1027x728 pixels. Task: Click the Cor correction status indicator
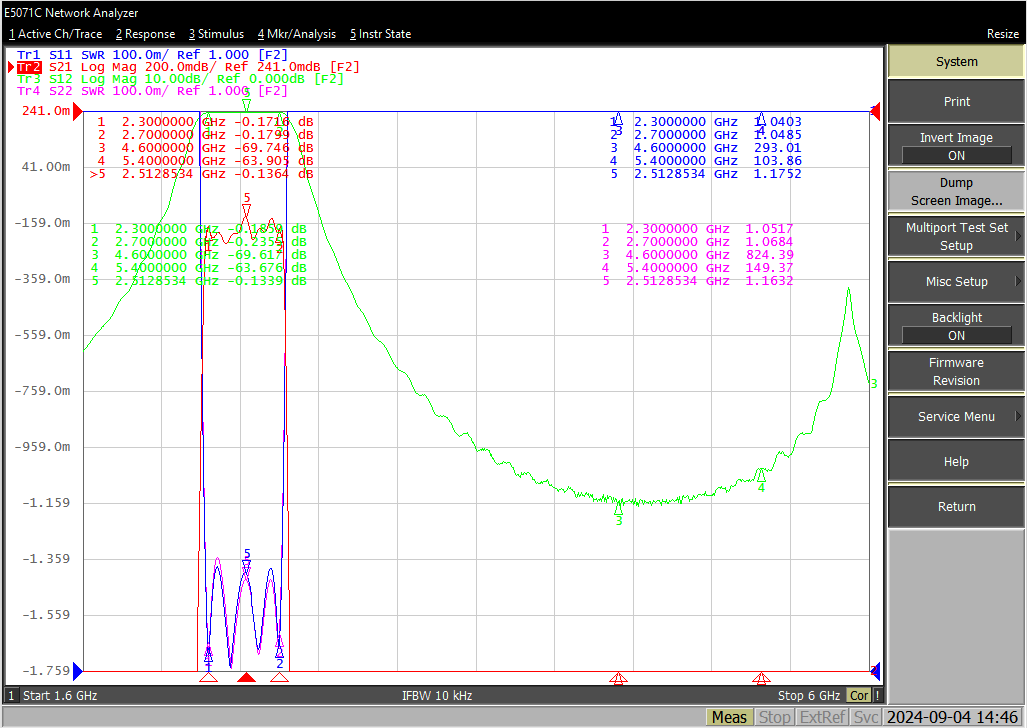pyautogui.click(x=859, y=695)
